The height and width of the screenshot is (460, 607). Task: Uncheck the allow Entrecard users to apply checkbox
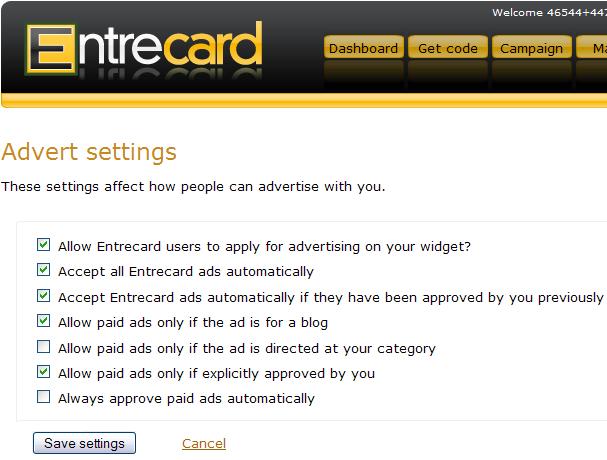pyautogui.click(x=43, y=245)
